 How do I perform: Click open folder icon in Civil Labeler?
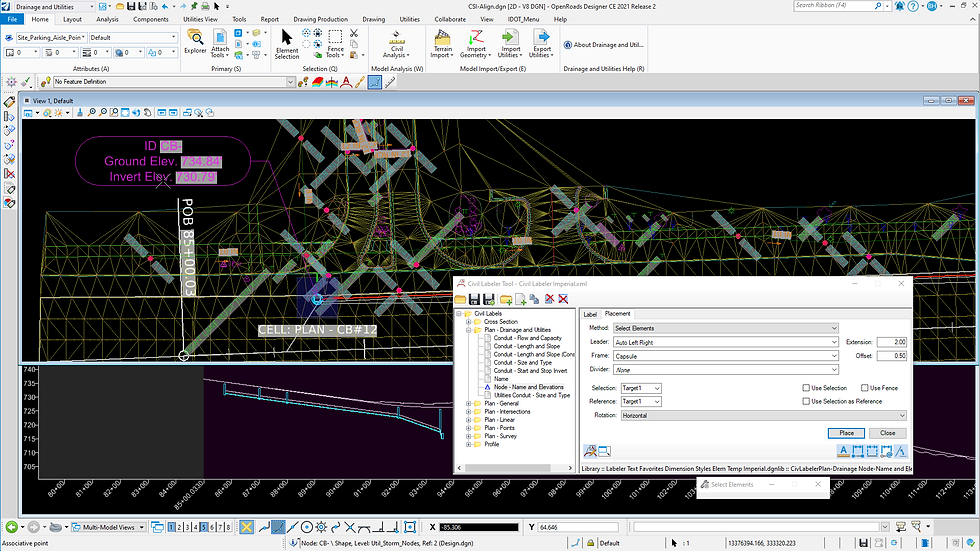(x=460, y=299)
